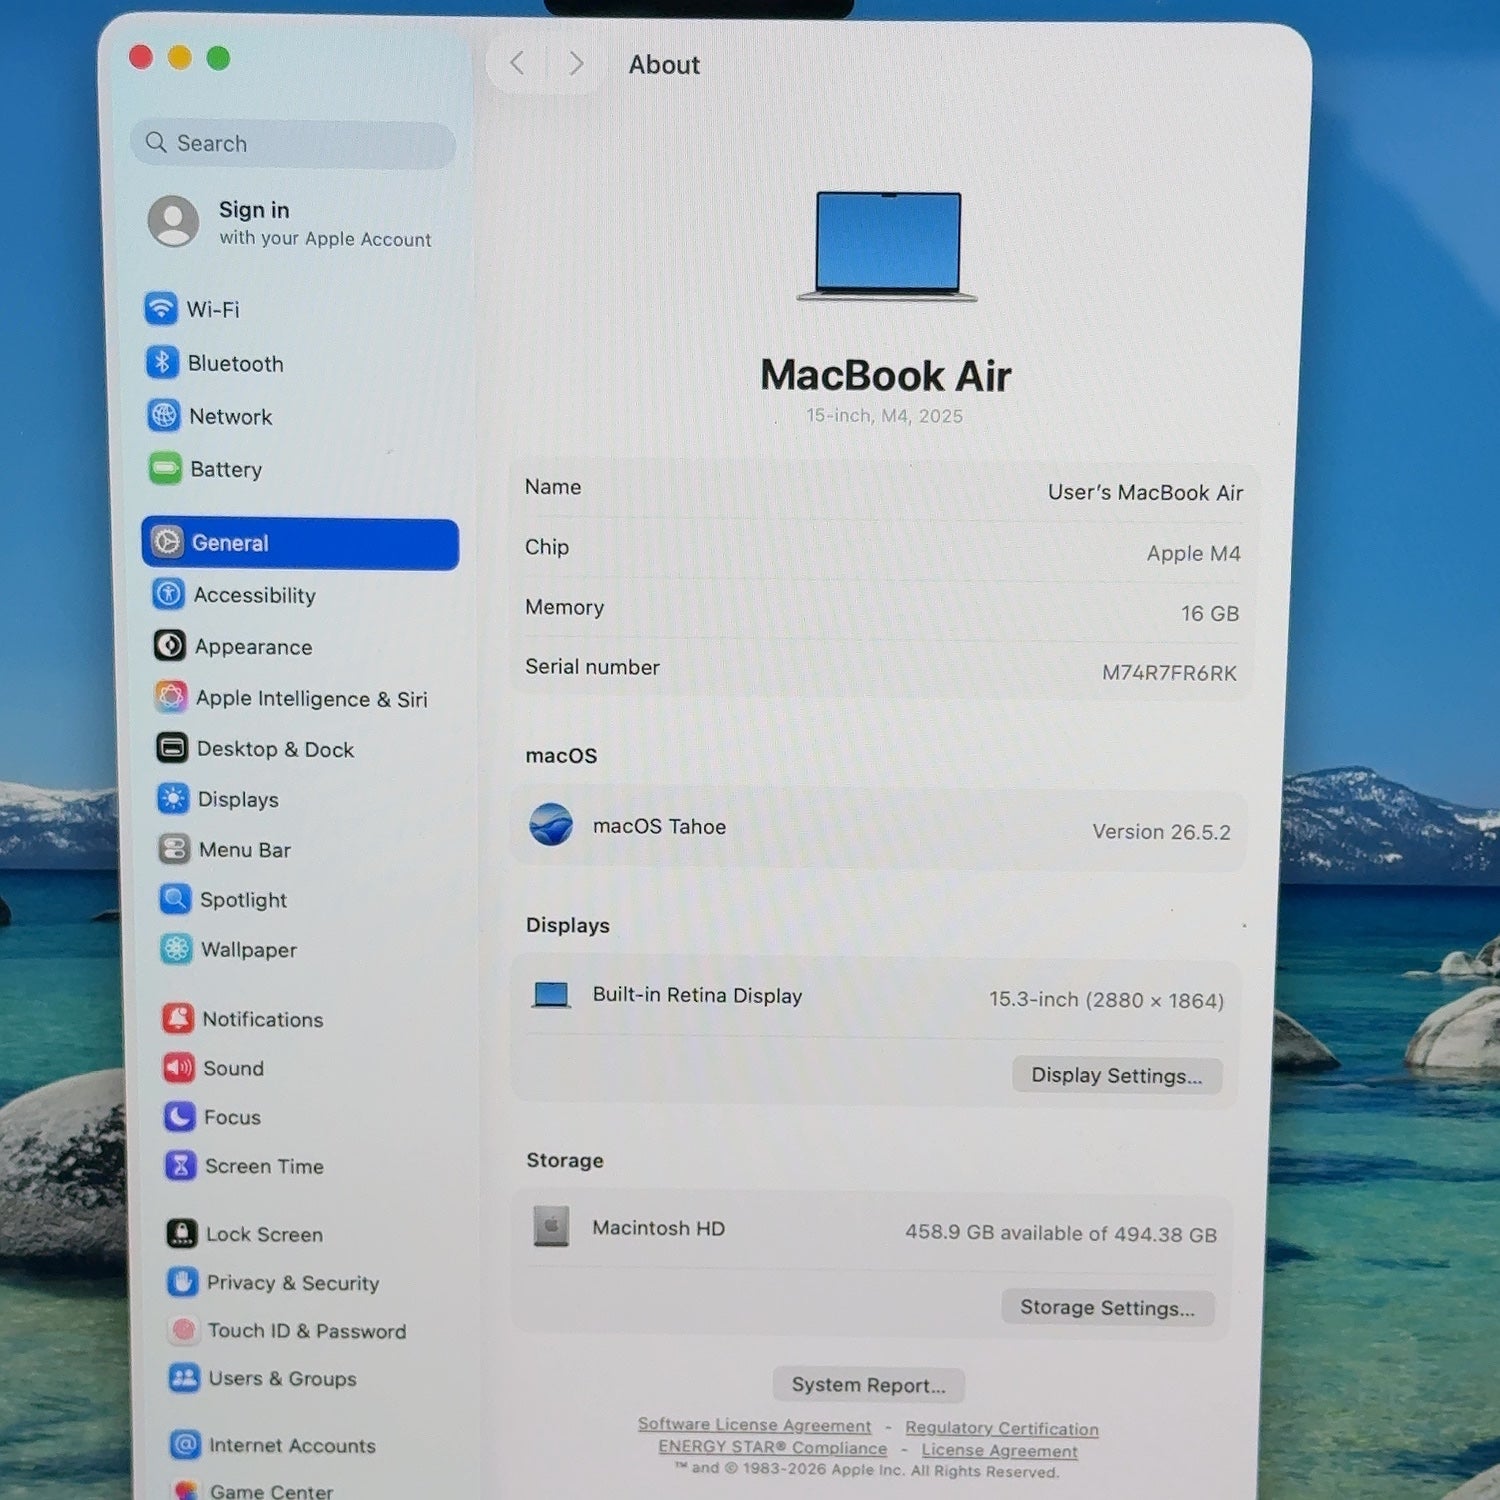Select the Bluetooth icon in sidebar

point(162,362)
